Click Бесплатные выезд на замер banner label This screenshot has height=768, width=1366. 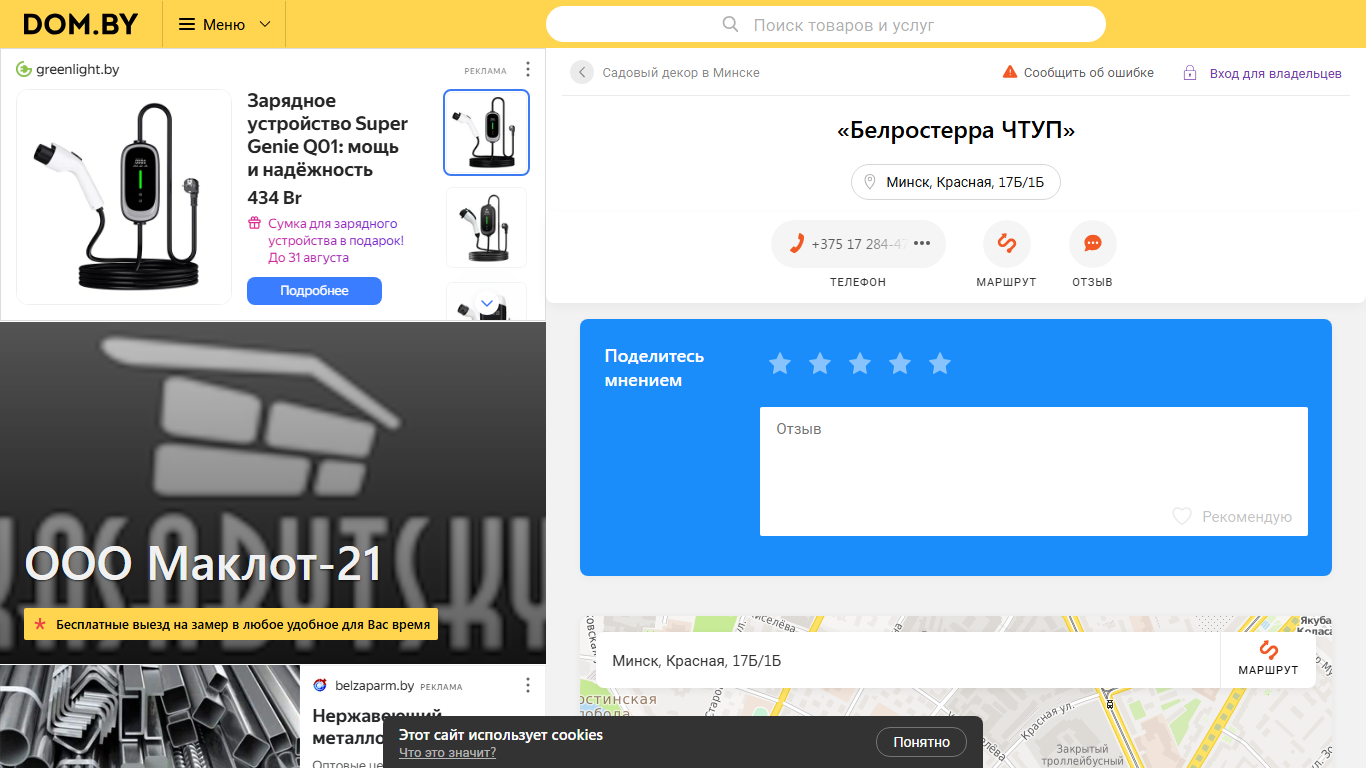click(231, 624)
